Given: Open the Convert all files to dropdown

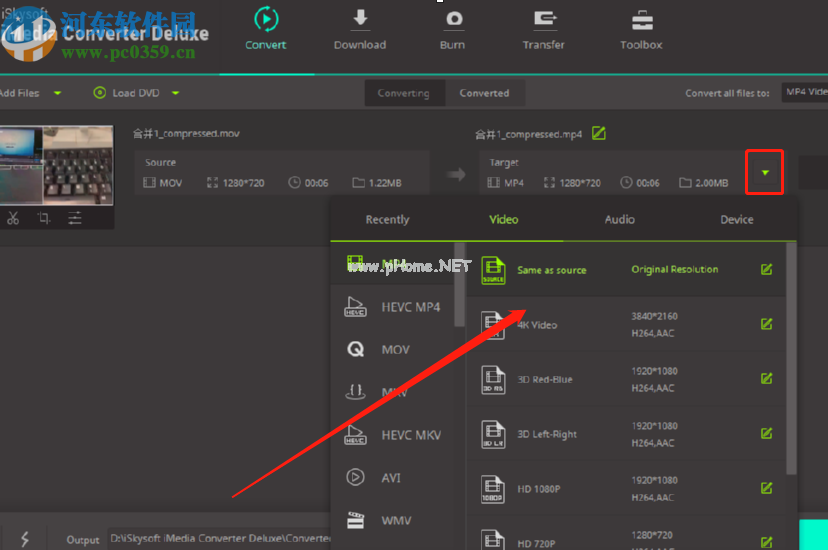Looking at the screenshot, I should (x=804, y=93).
